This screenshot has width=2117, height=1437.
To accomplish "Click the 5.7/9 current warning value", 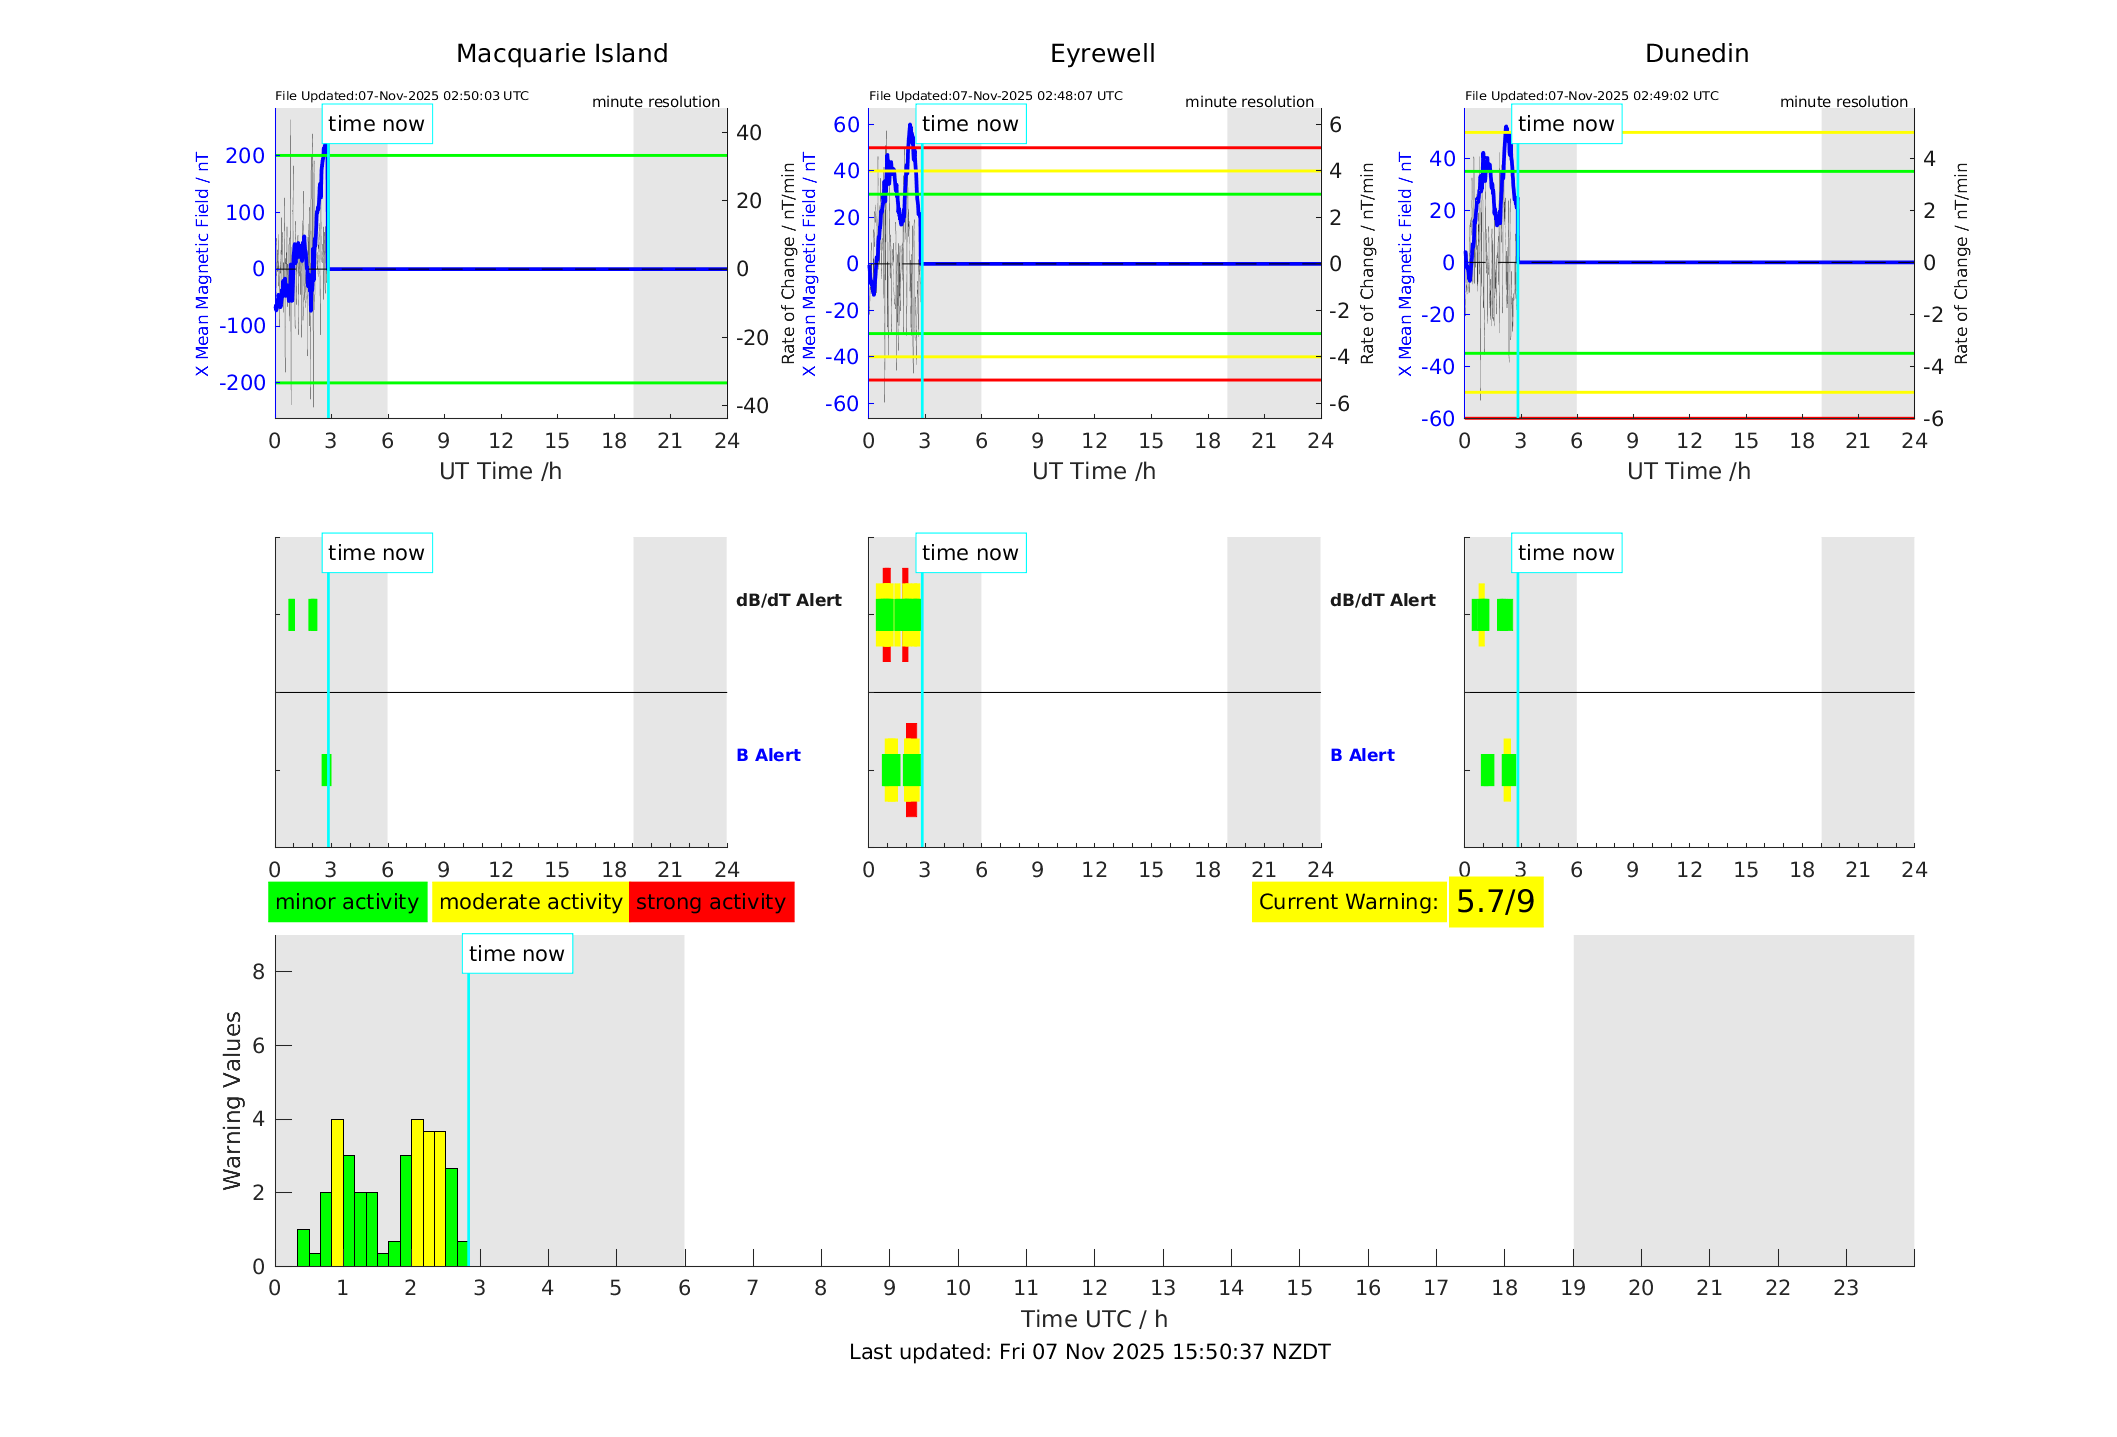I will tap(1495, 902).
